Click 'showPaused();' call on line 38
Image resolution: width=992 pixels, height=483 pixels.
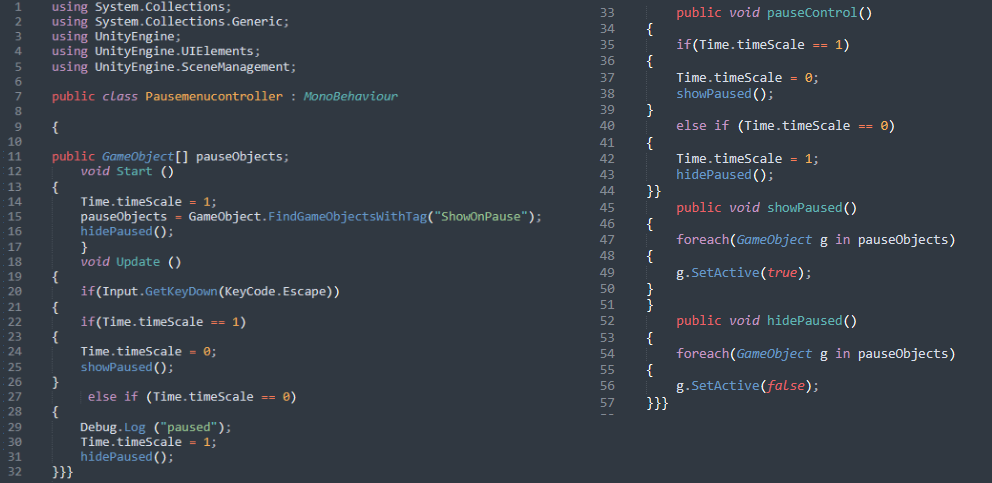click(x=725, y=94)
